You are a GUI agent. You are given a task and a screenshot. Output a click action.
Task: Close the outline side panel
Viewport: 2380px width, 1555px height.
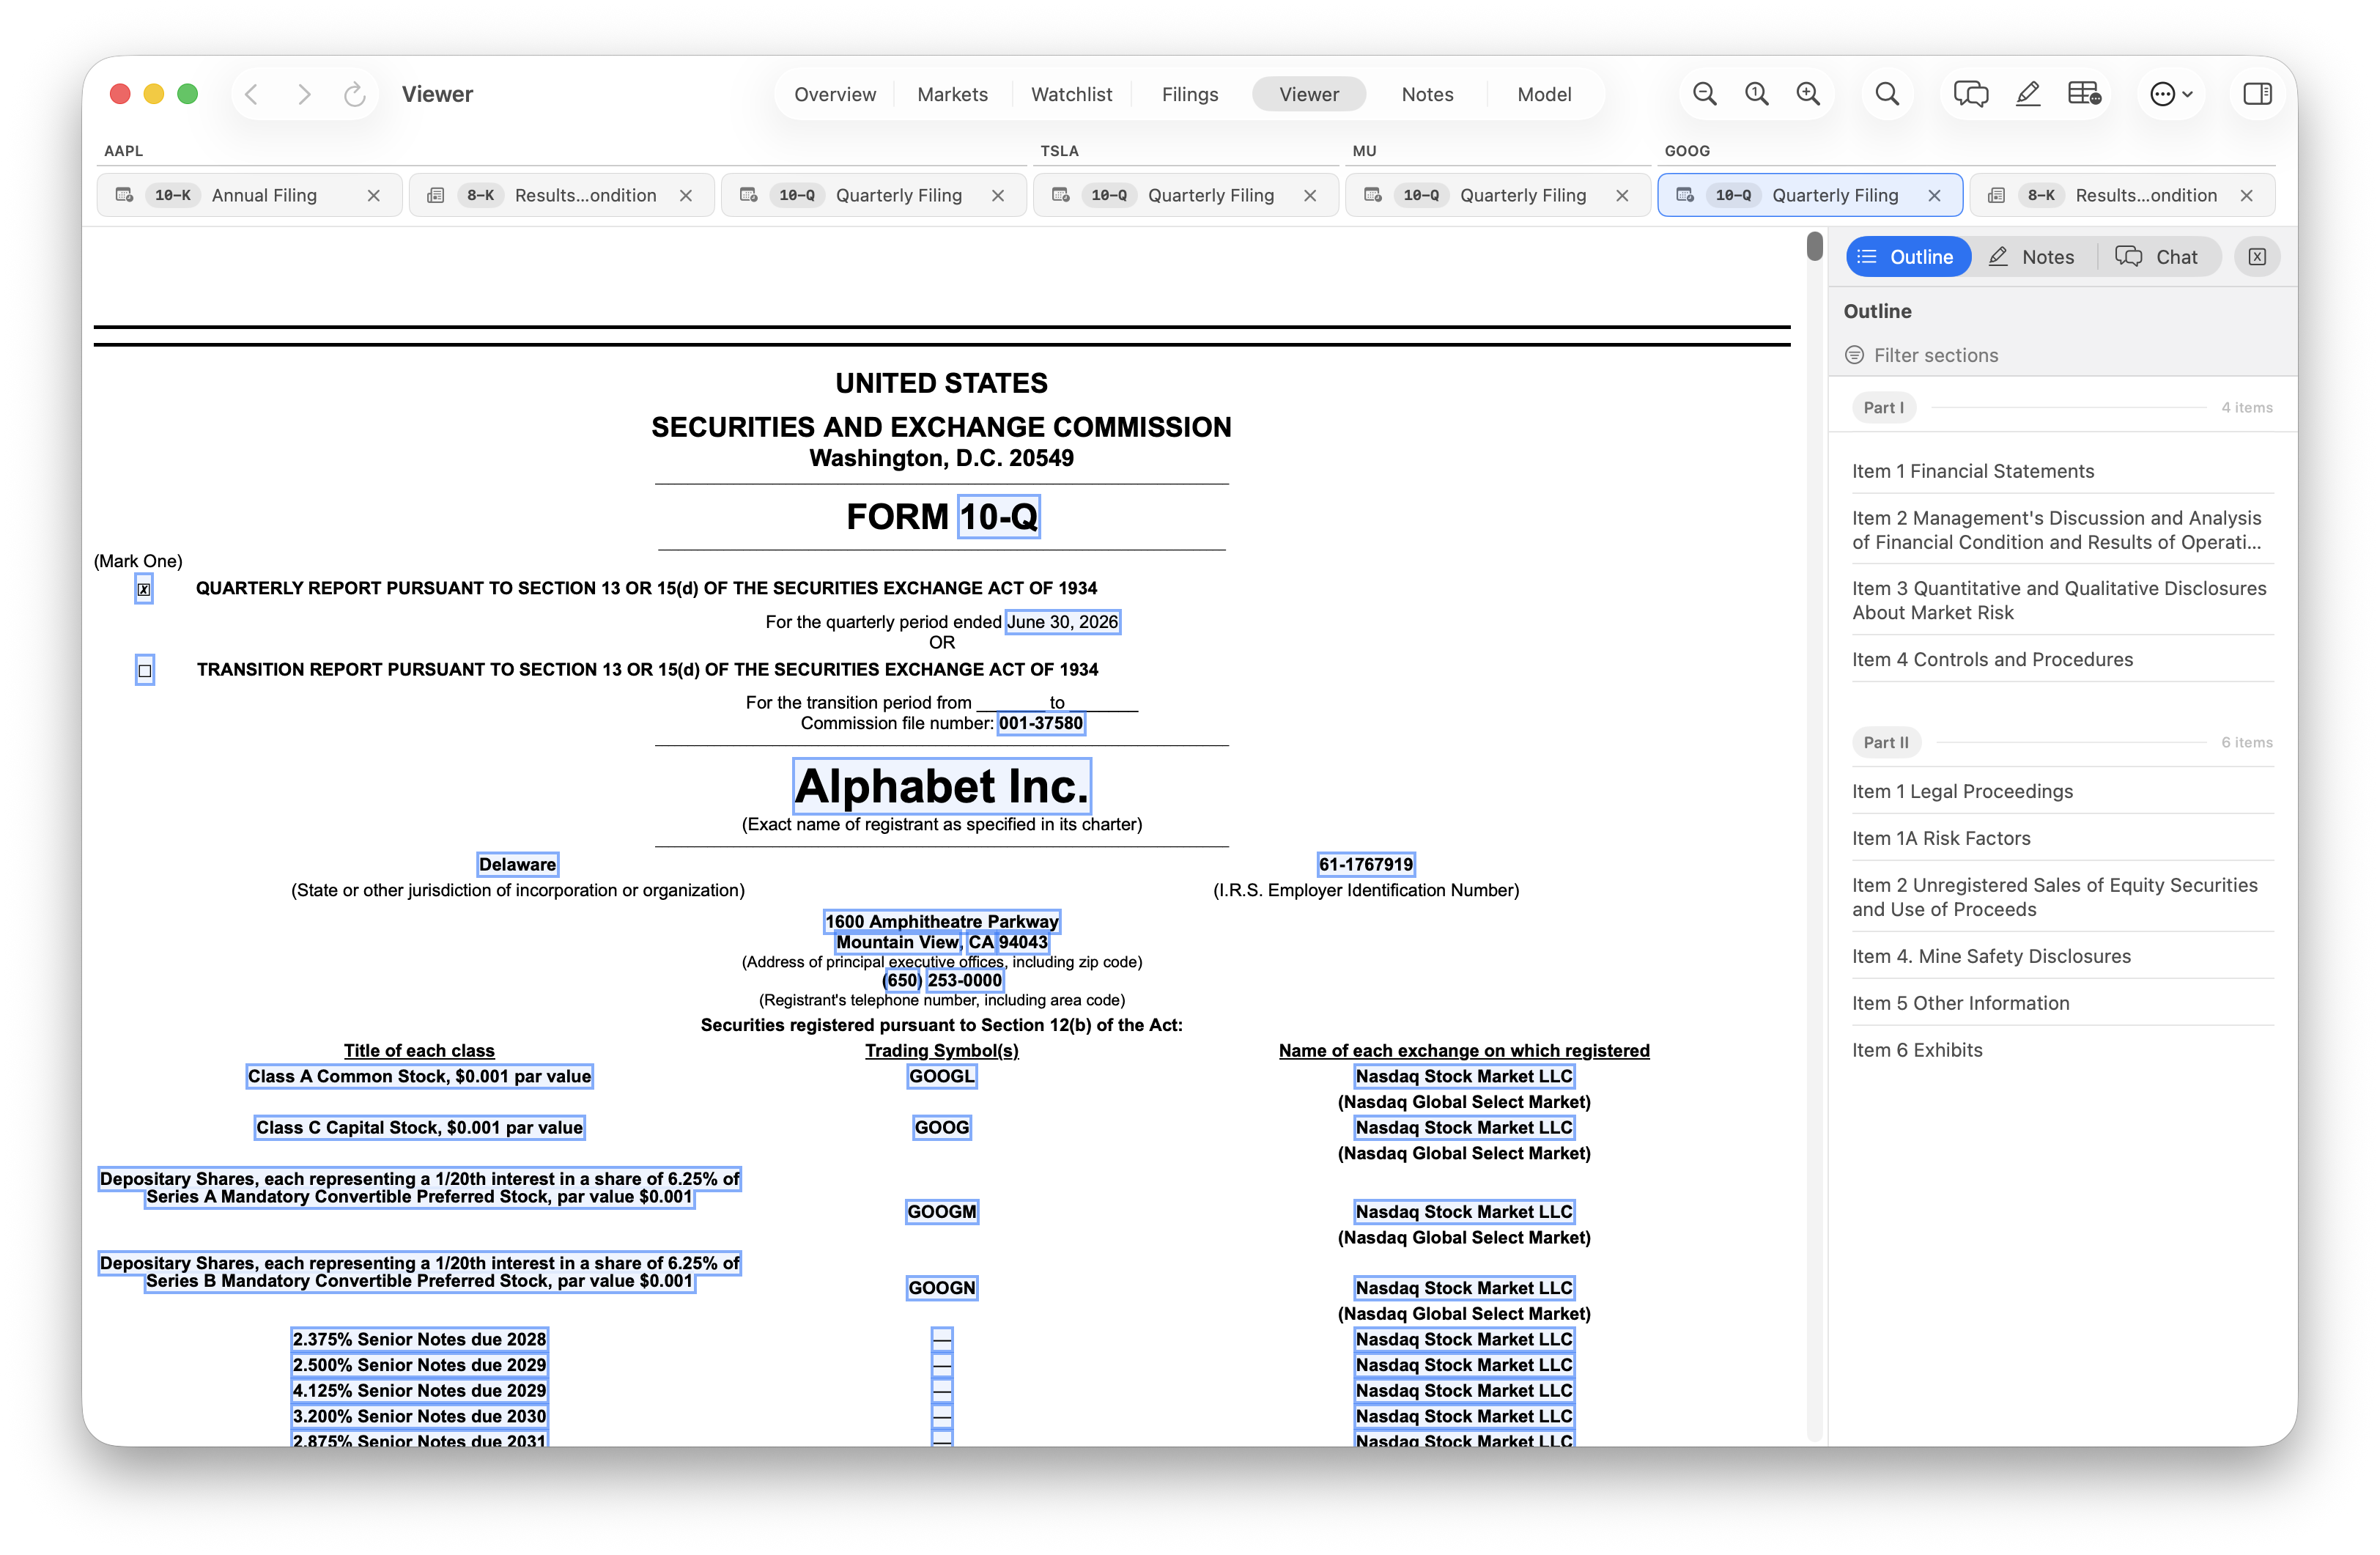(x=2258, y=257)
